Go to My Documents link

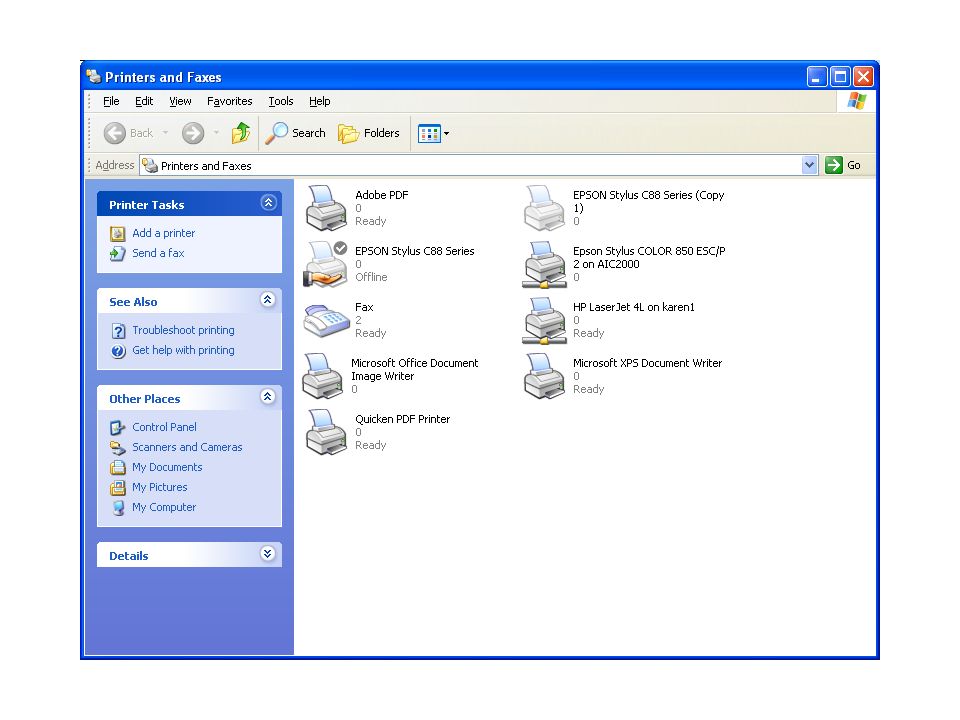coord(167,468)
